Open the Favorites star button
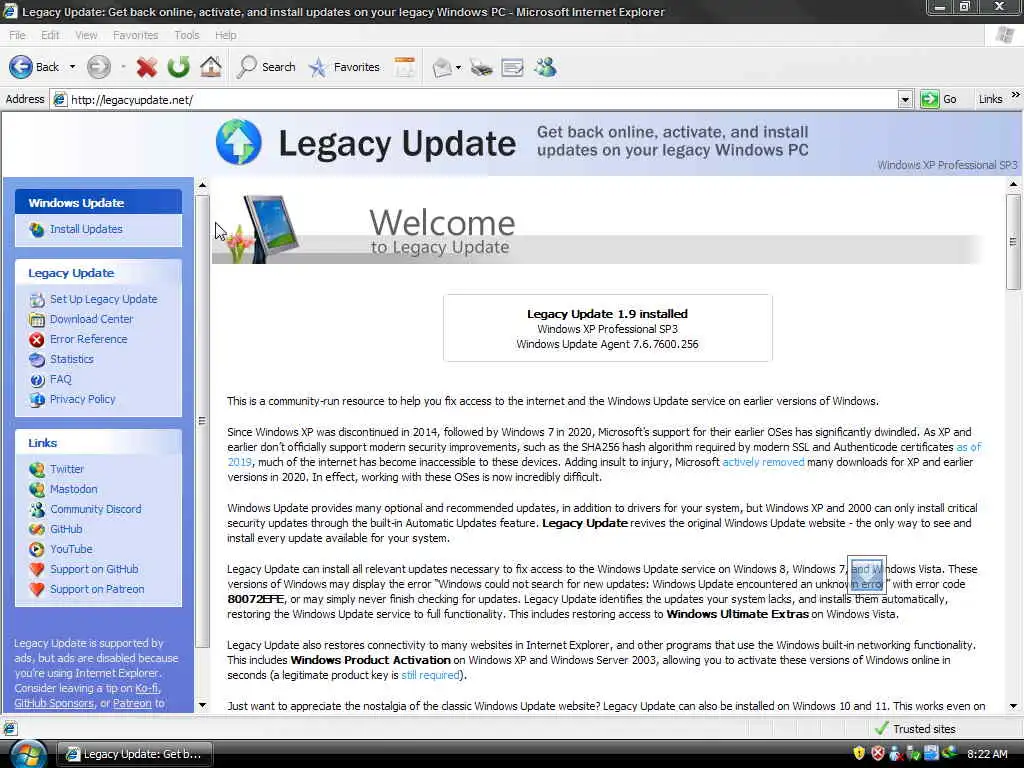This screenshot has height=768, width=1024. (344, 67)
